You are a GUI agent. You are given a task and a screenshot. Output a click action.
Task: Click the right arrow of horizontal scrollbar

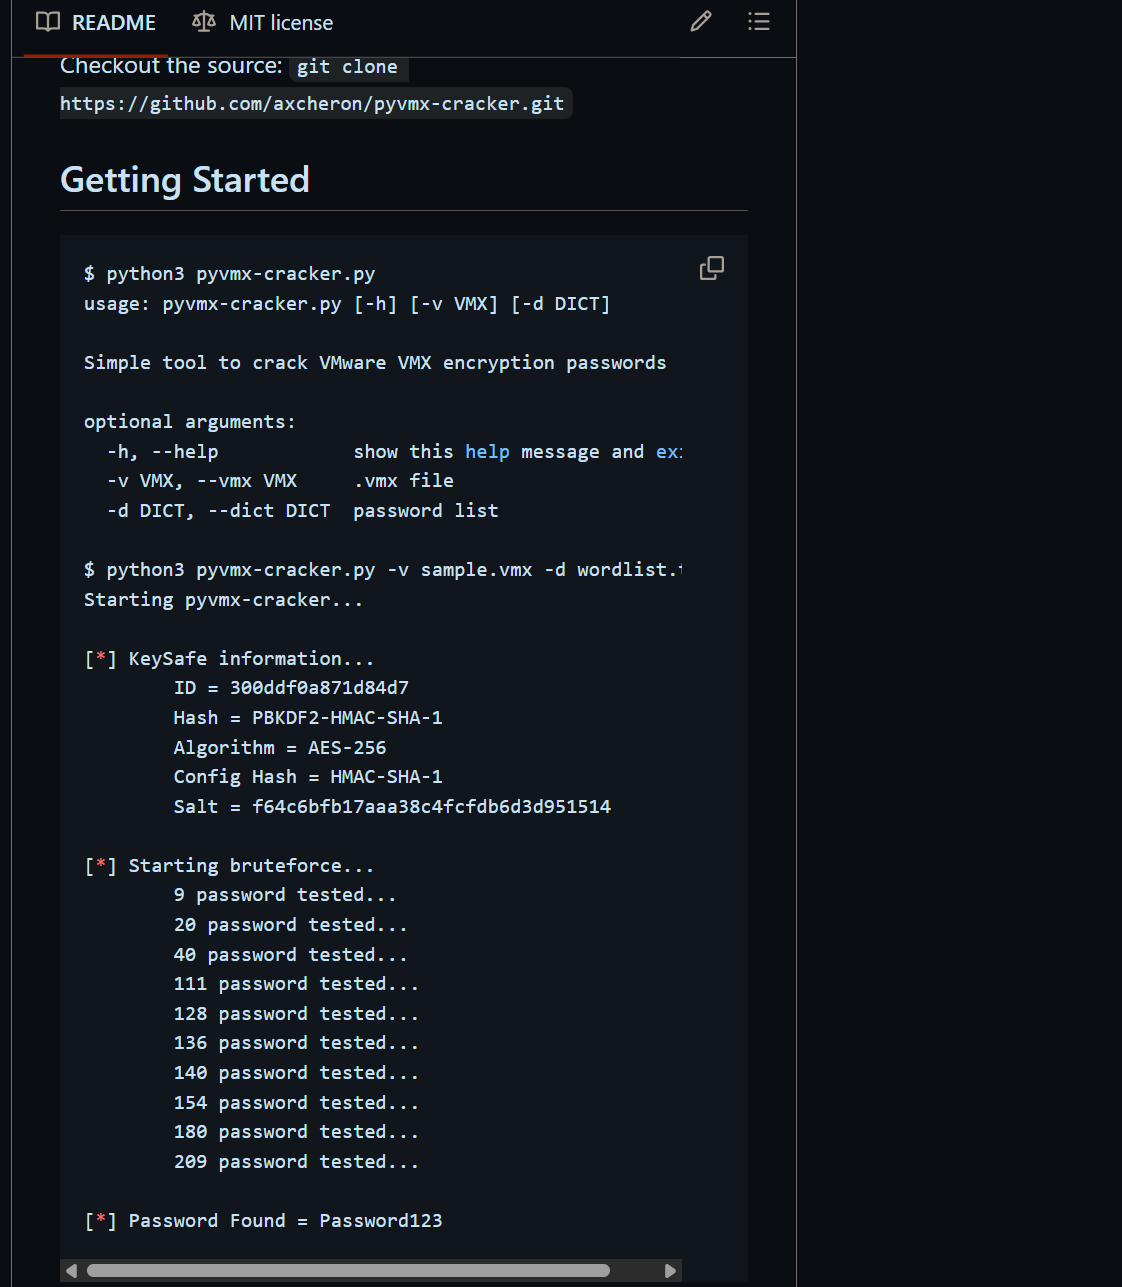(670, 1271)
